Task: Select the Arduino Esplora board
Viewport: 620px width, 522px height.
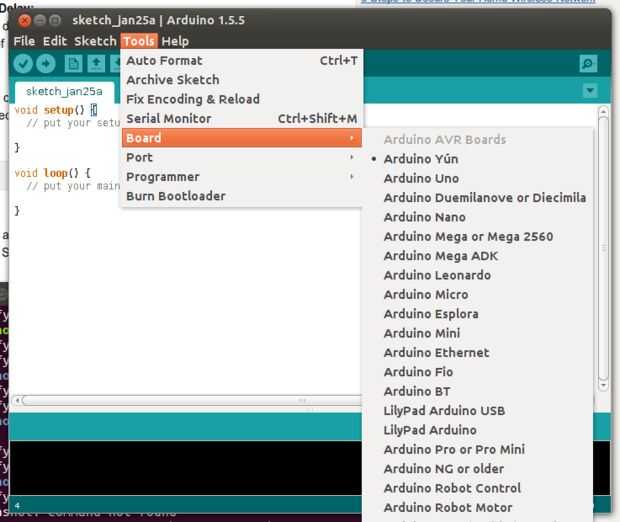Action: tap(478, 314)
